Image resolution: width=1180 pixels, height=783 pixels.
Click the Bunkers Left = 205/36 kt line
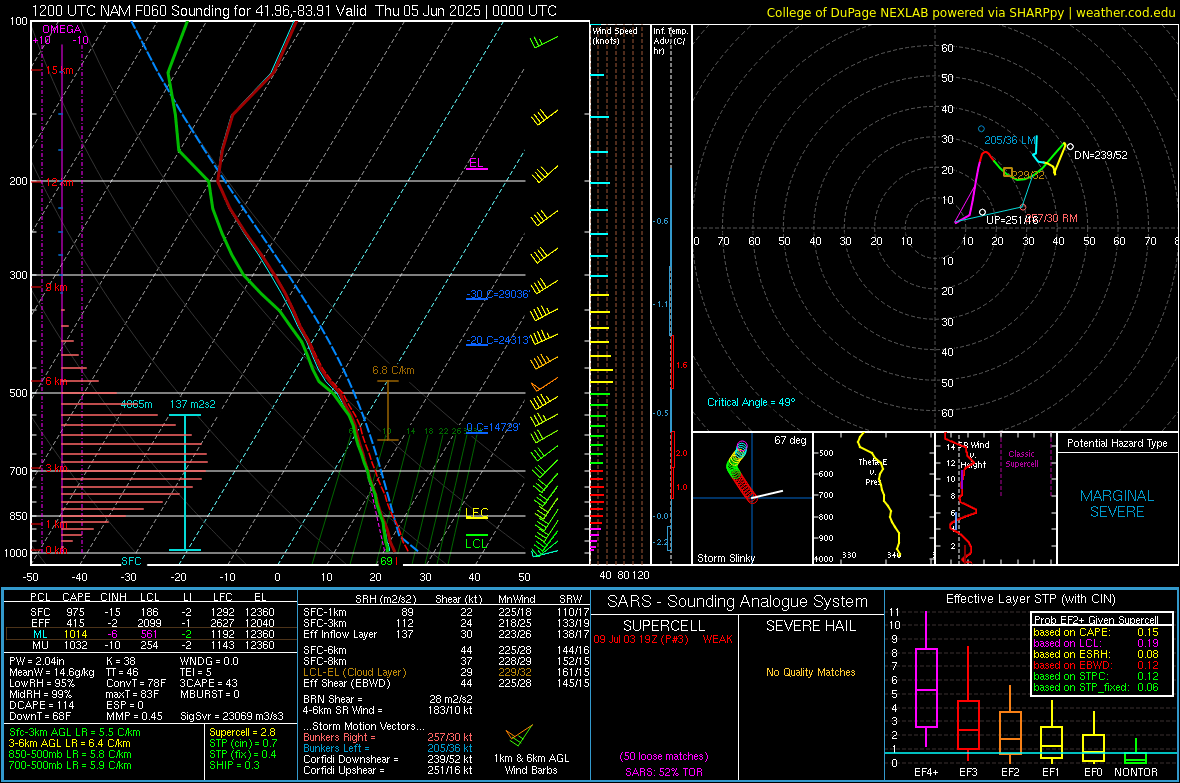click(388, 748)
